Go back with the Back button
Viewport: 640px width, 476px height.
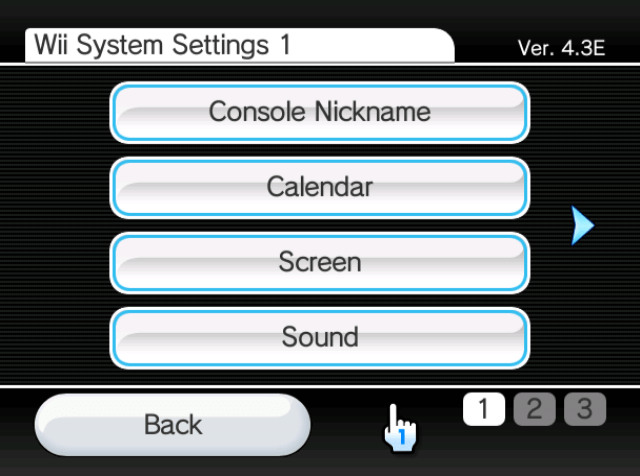173,425
